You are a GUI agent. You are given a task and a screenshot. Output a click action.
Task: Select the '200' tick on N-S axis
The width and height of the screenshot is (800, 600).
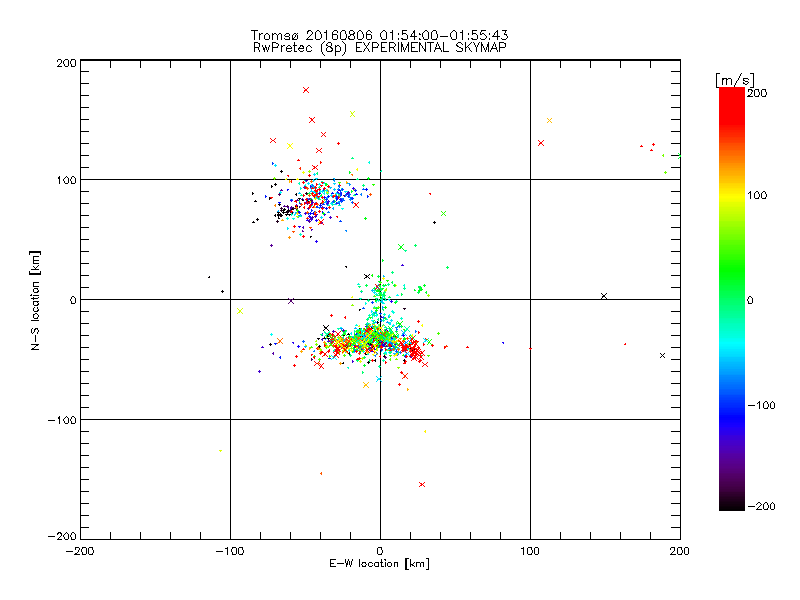coord(66,63)
